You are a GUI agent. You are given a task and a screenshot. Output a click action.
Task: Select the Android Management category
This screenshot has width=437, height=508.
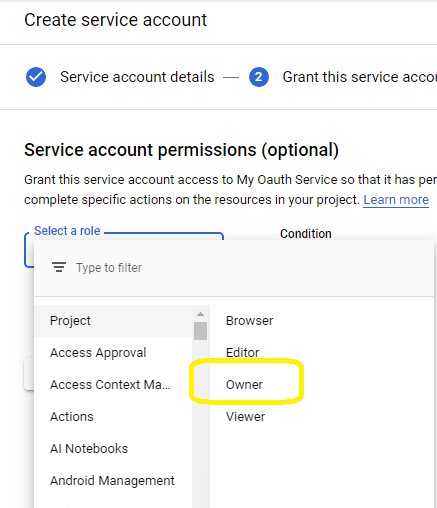[113, 481]
